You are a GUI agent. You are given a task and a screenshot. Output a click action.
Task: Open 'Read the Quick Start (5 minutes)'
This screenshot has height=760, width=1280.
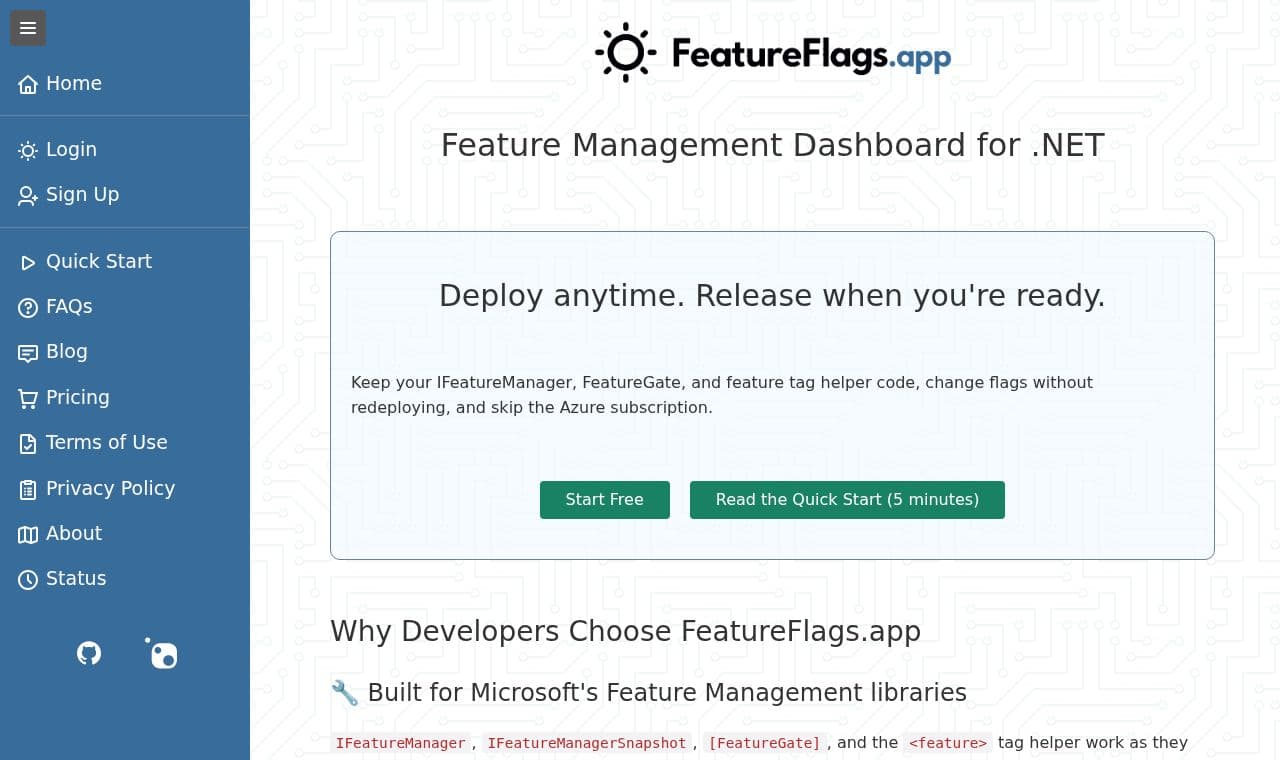pyautogui.click(x=847, y=500)
